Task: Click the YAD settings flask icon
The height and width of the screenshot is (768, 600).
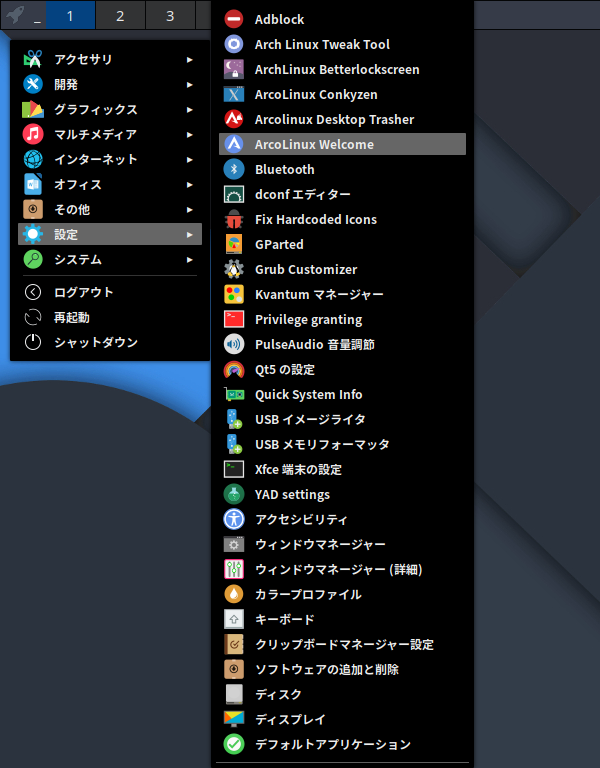Action: coord(234,494)
